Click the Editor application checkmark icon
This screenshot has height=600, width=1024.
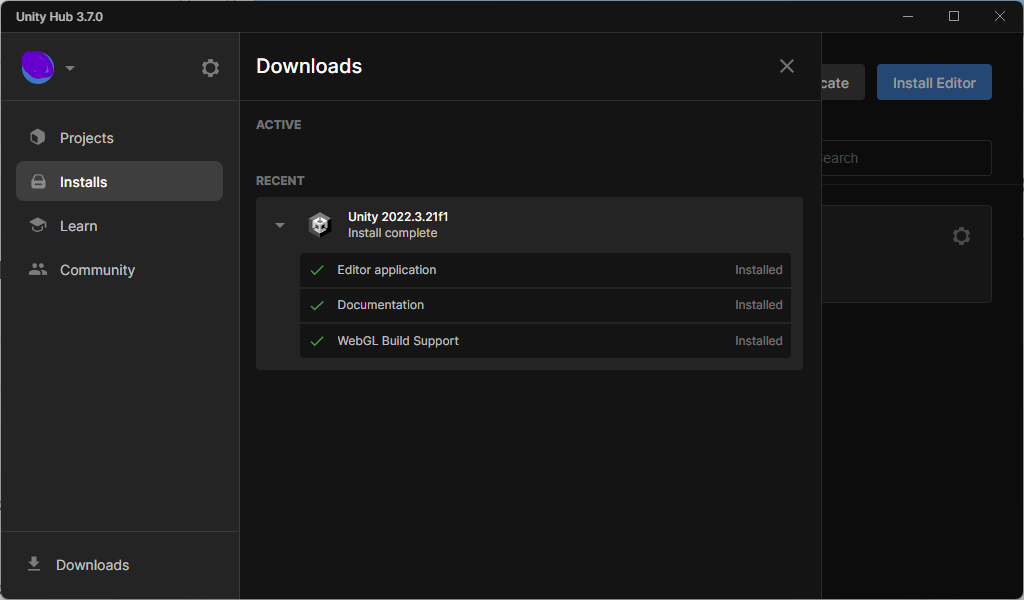click(317, 270)
